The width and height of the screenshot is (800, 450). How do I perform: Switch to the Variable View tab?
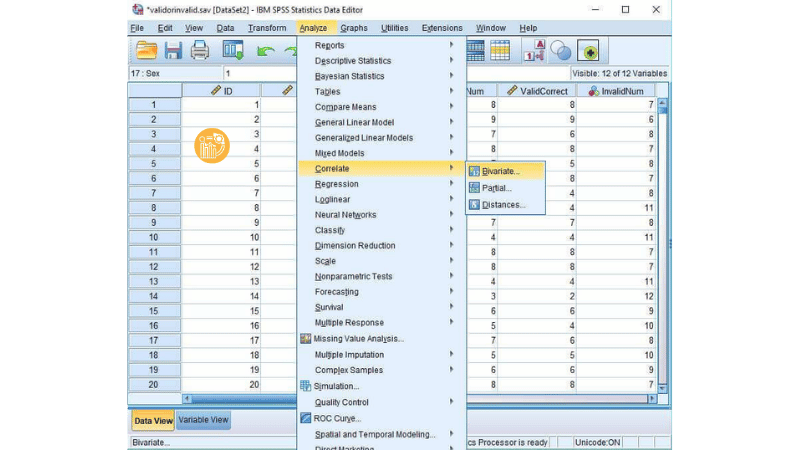point(203,420)
